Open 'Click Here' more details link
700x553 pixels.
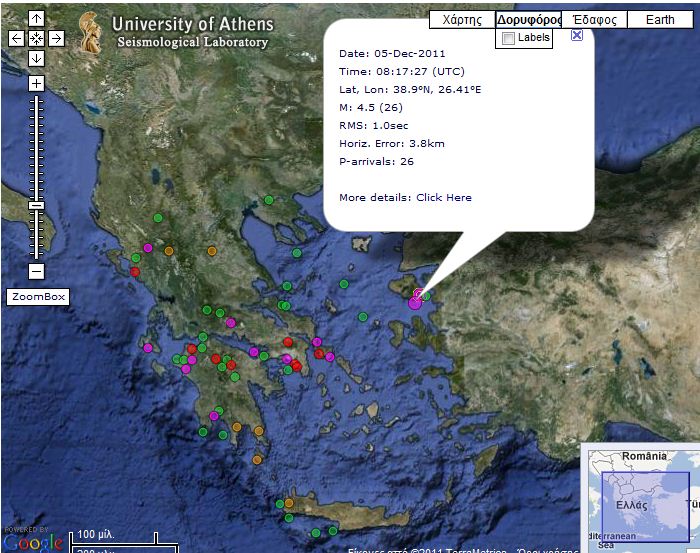444,198
